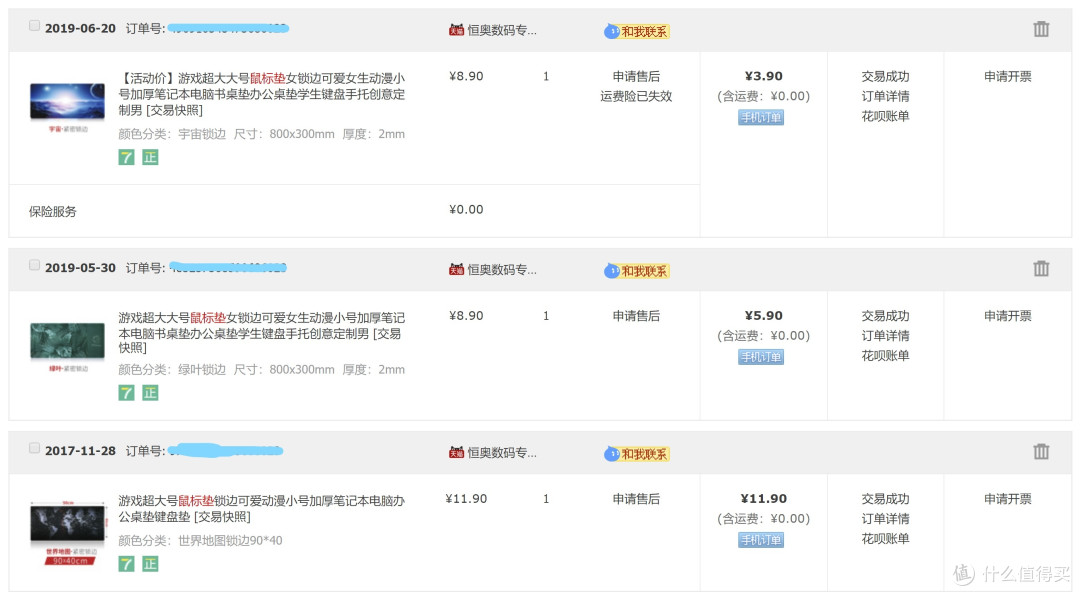Click 申请售后 for 2017-11-28 order
The image size is (1080, 596).
point(636,499)
